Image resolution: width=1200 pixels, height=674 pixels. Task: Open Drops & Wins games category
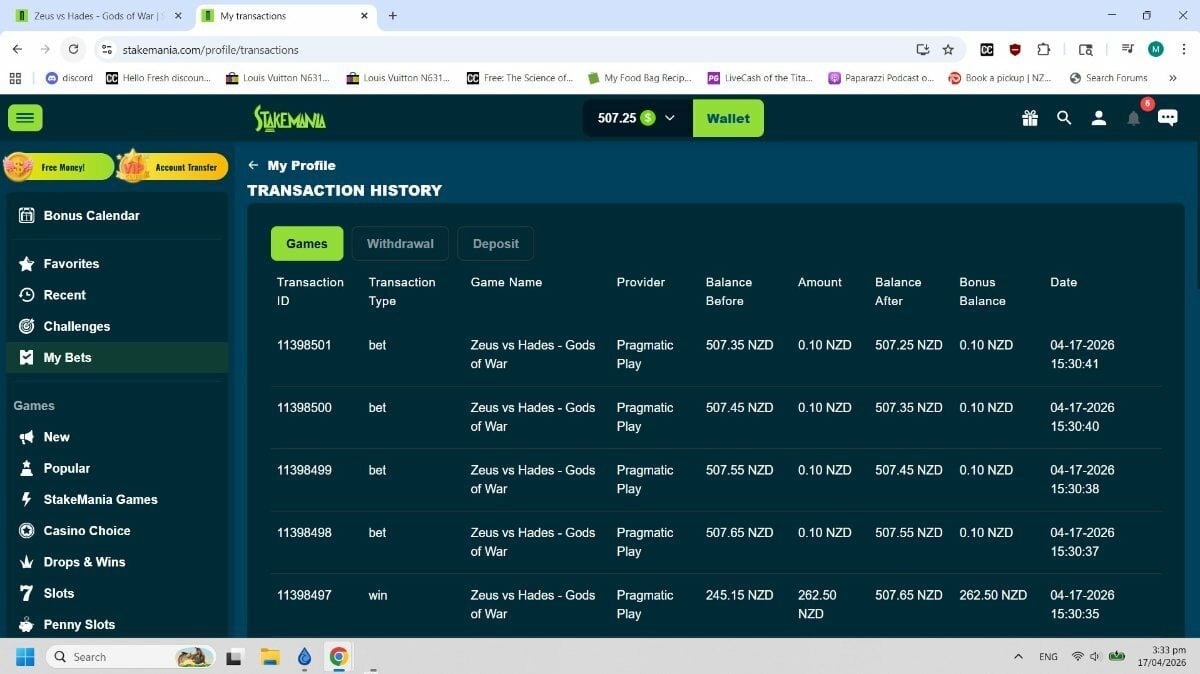pyautogui.click(x=84, y=562)
